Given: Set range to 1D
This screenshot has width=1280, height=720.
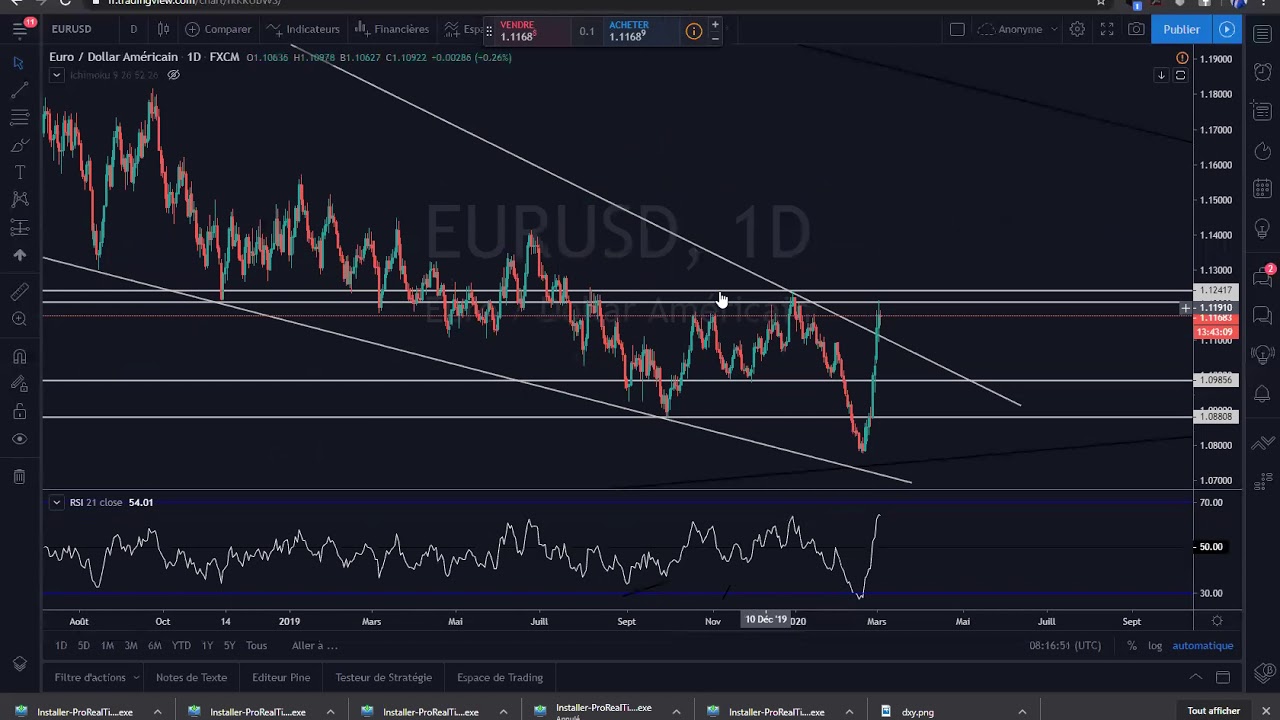Looking at the screenshot, I should pos(61,646).
